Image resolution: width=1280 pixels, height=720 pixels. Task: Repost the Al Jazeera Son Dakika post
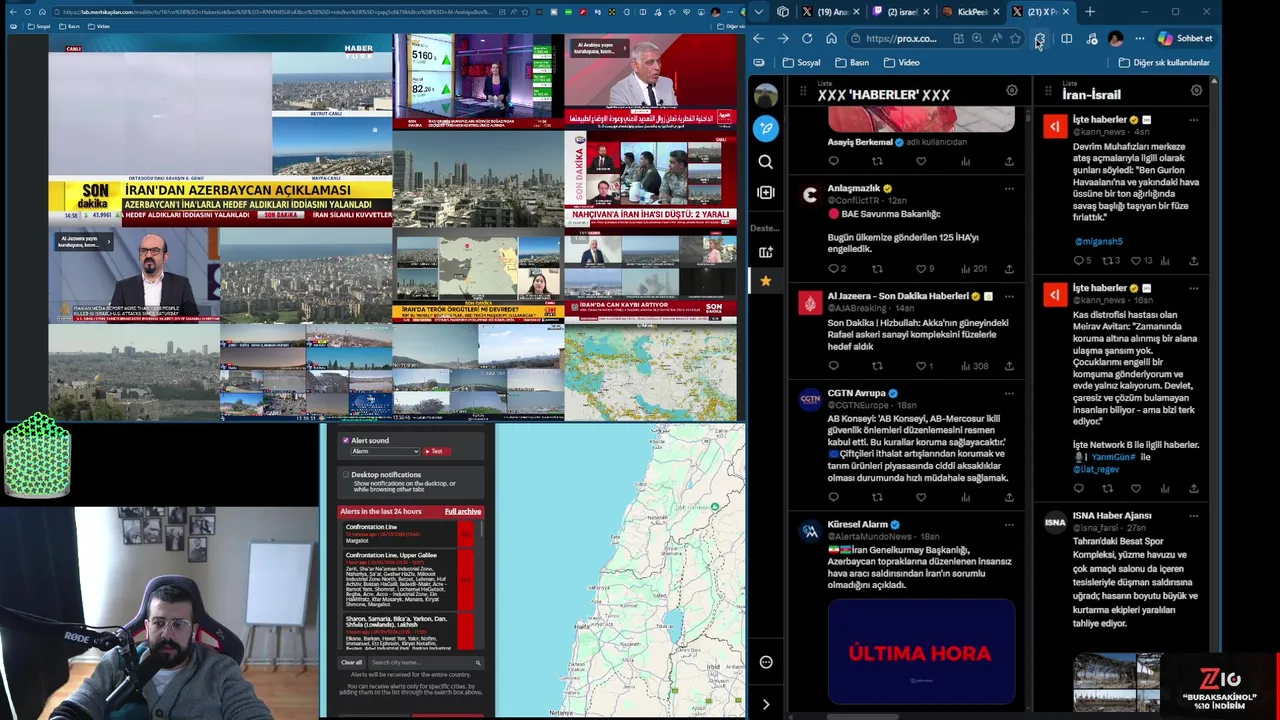coord(877,366)
